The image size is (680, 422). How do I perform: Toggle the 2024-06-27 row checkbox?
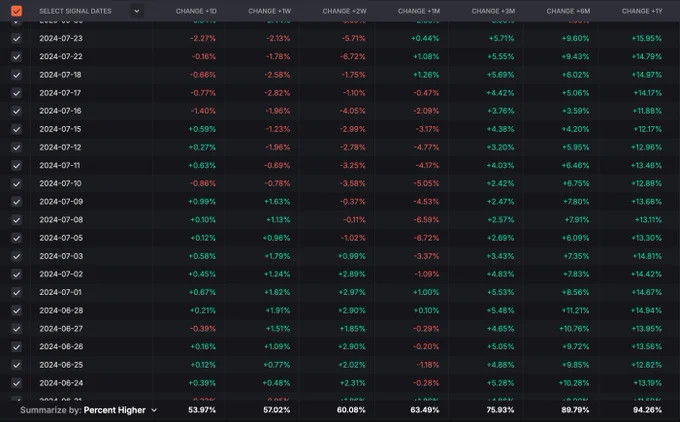point(16,329)
